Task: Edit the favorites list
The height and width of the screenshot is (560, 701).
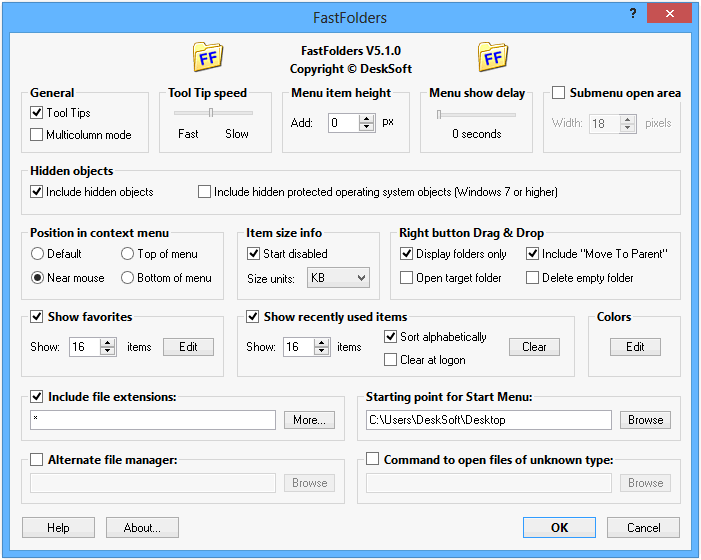Action: (x=188, y=347)
